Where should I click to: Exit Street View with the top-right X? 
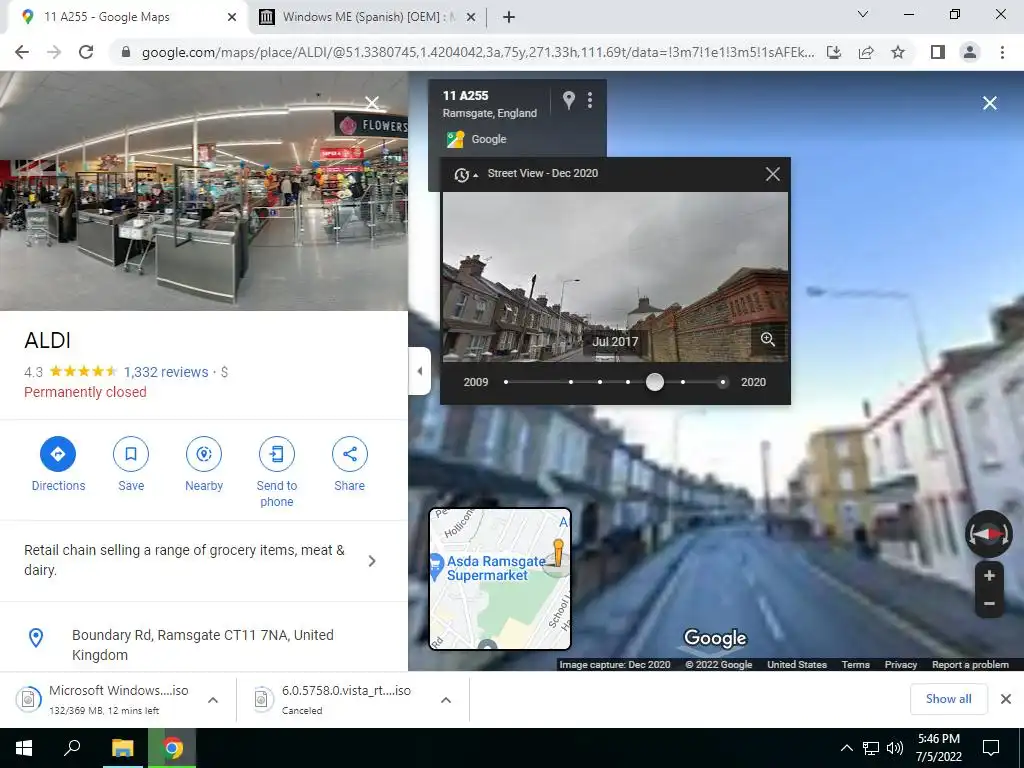[989, 103]
